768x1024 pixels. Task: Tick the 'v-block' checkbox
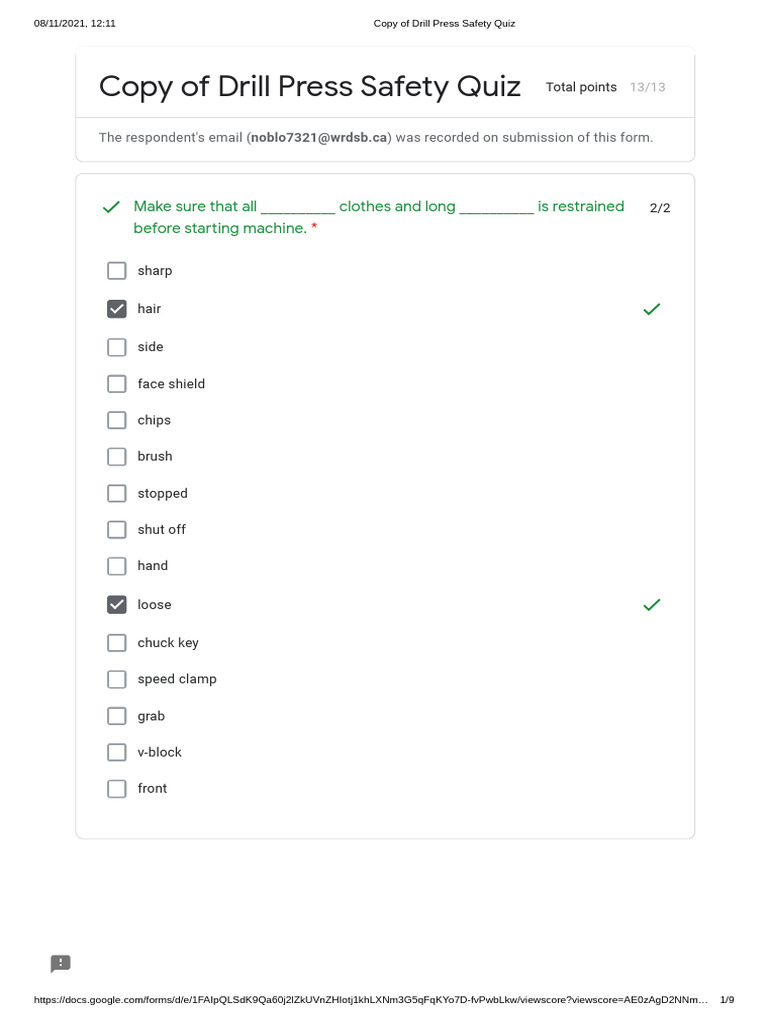(117, 752)
